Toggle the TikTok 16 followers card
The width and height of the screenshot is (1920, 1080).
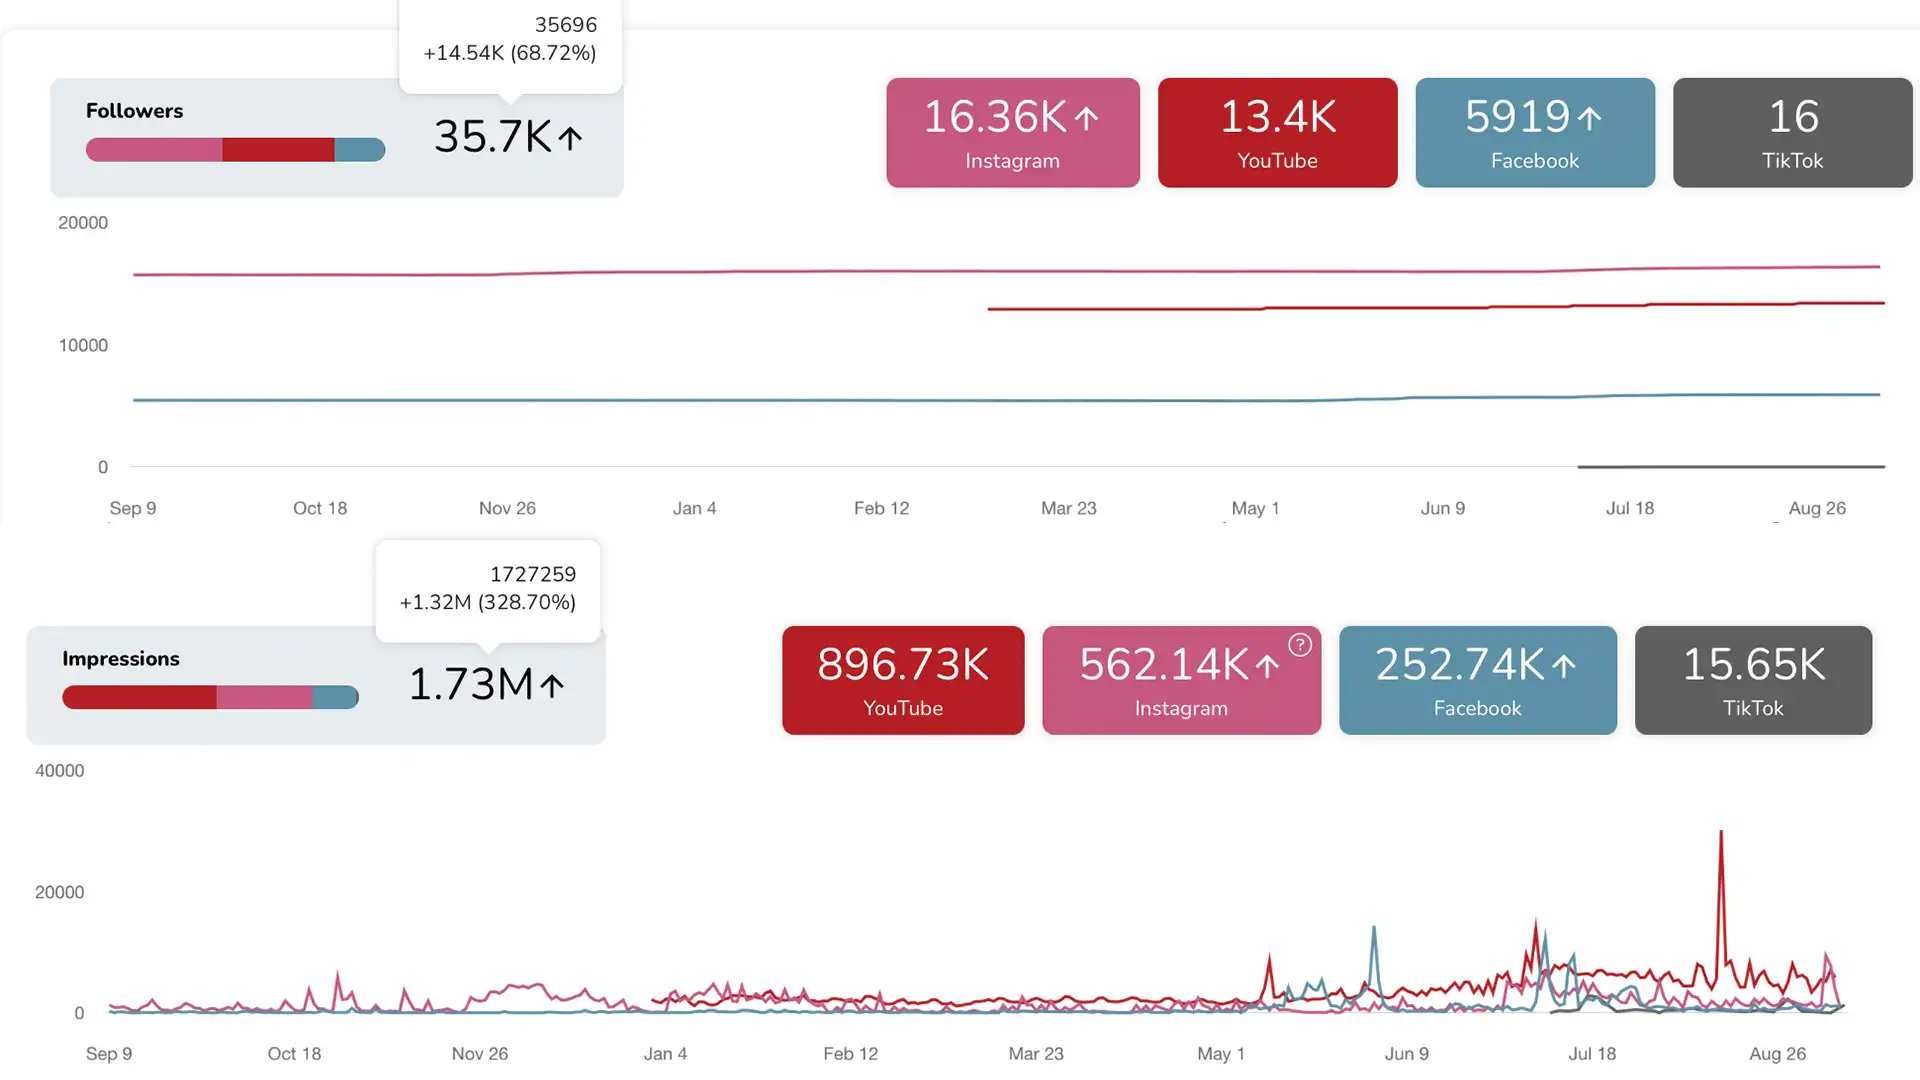tap(1792, 133)
